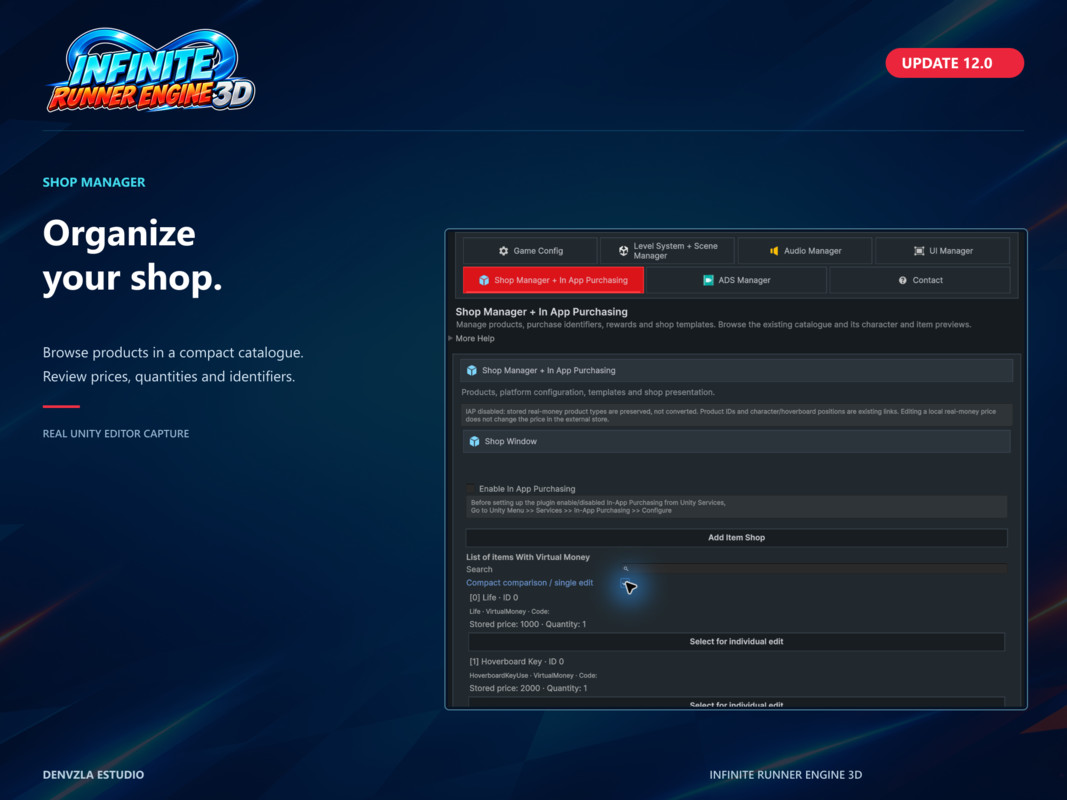The height and width of the screenshot is (800, 1067).
Task: Click the cube icon beside Shop Window
Action: click(x=474, y=441)
